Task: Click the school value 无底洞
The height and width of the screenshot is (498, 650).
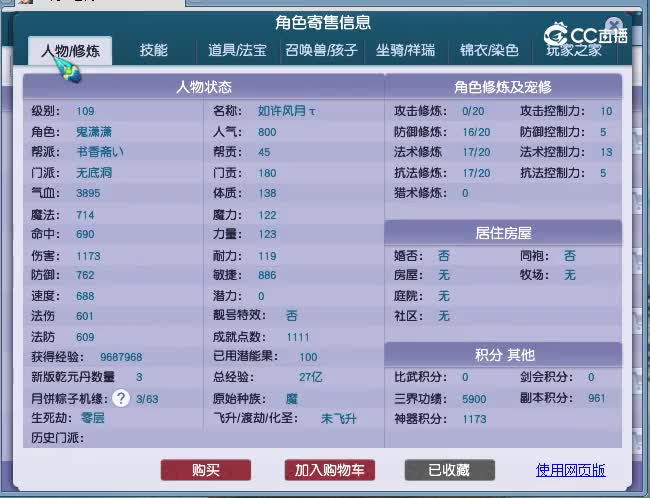Action: pyautogui.click(x=94, y=172)
